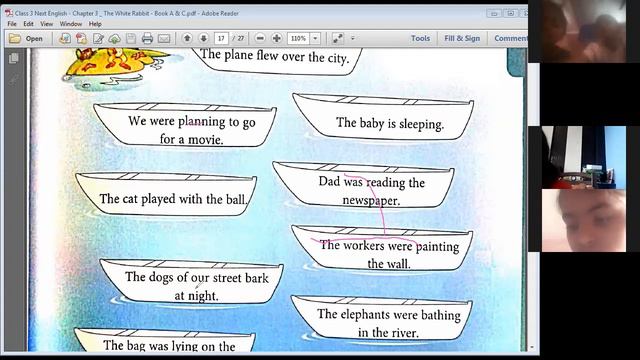The height and width of the screenshot is (360, 640).
Task: Open the Fill & Sign pane
Action: [x=462, y=38]
